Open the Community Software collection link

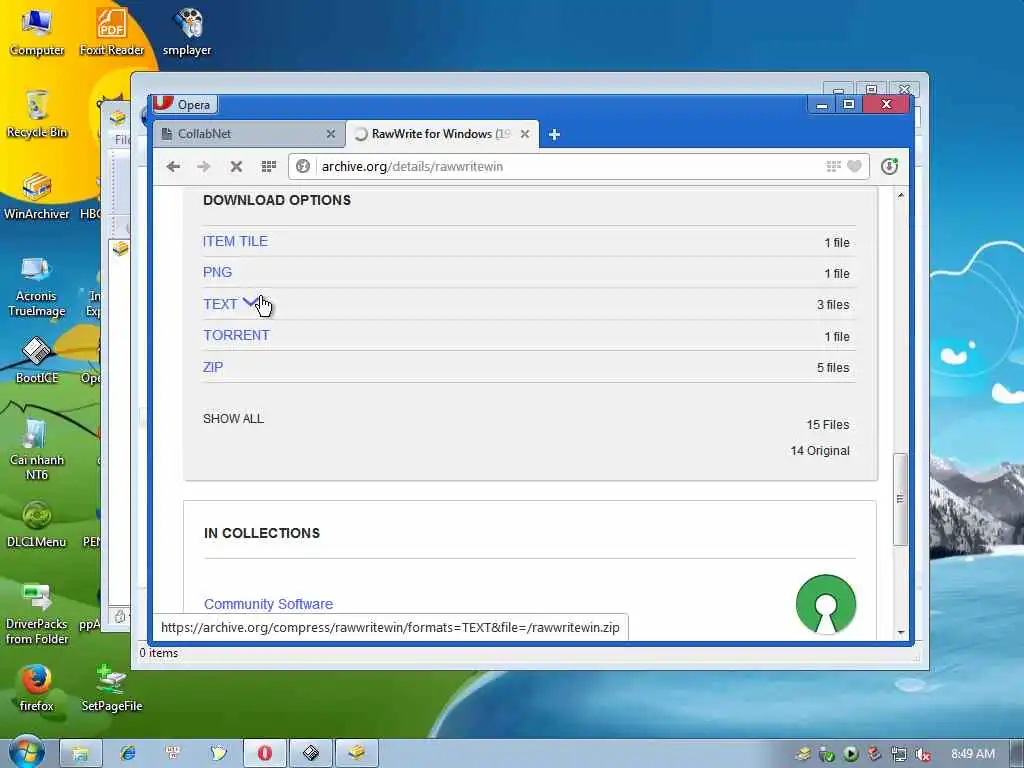point(268,604)
